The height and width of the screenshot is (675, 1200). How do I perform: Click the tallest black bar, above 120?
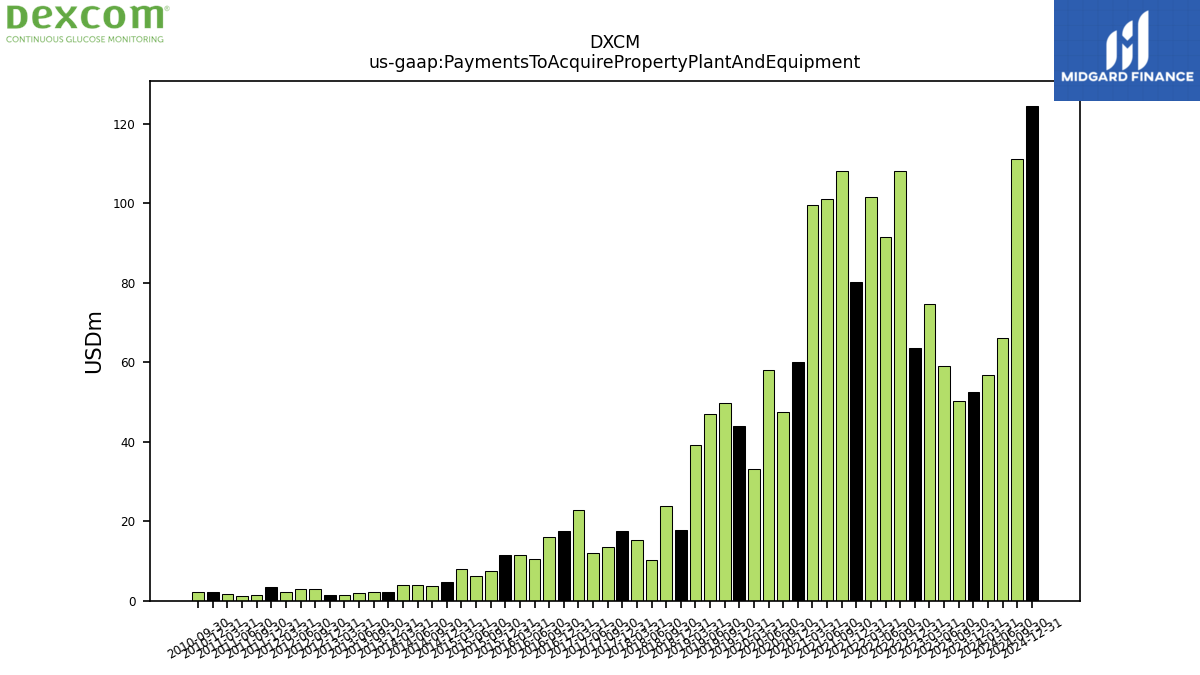coord(1032,353)
